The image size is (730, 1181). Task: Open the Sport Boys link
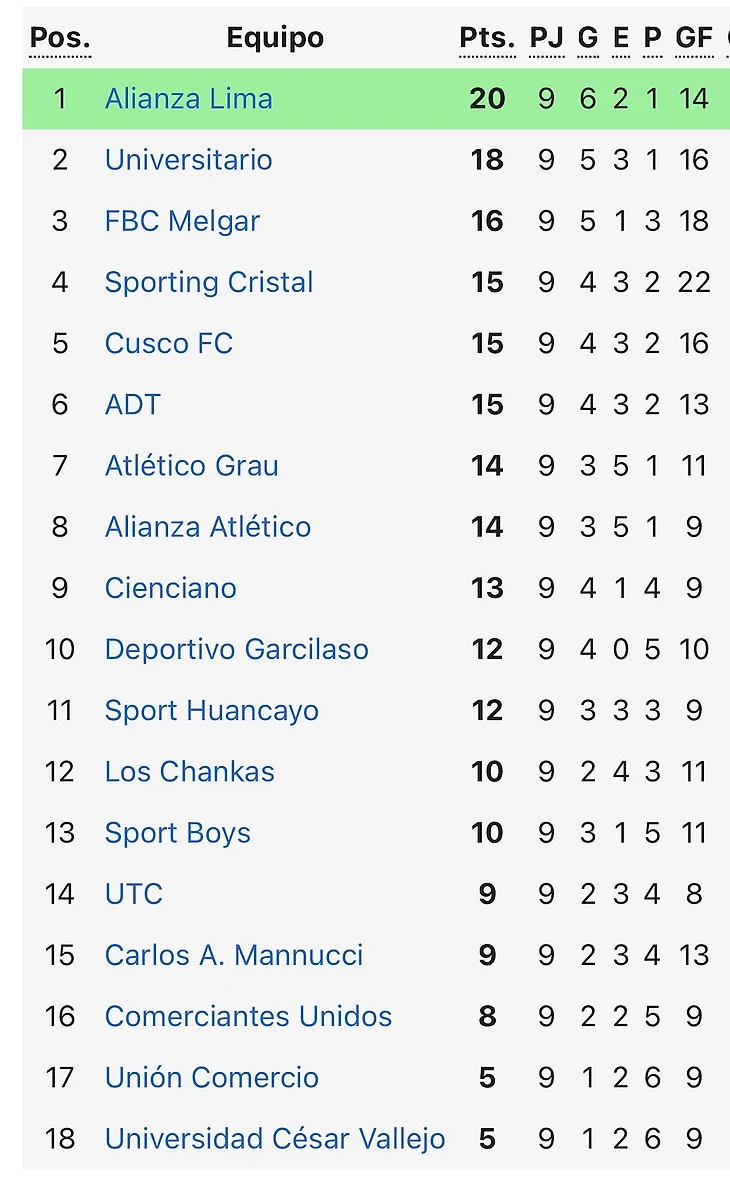[x=177, y=833]
